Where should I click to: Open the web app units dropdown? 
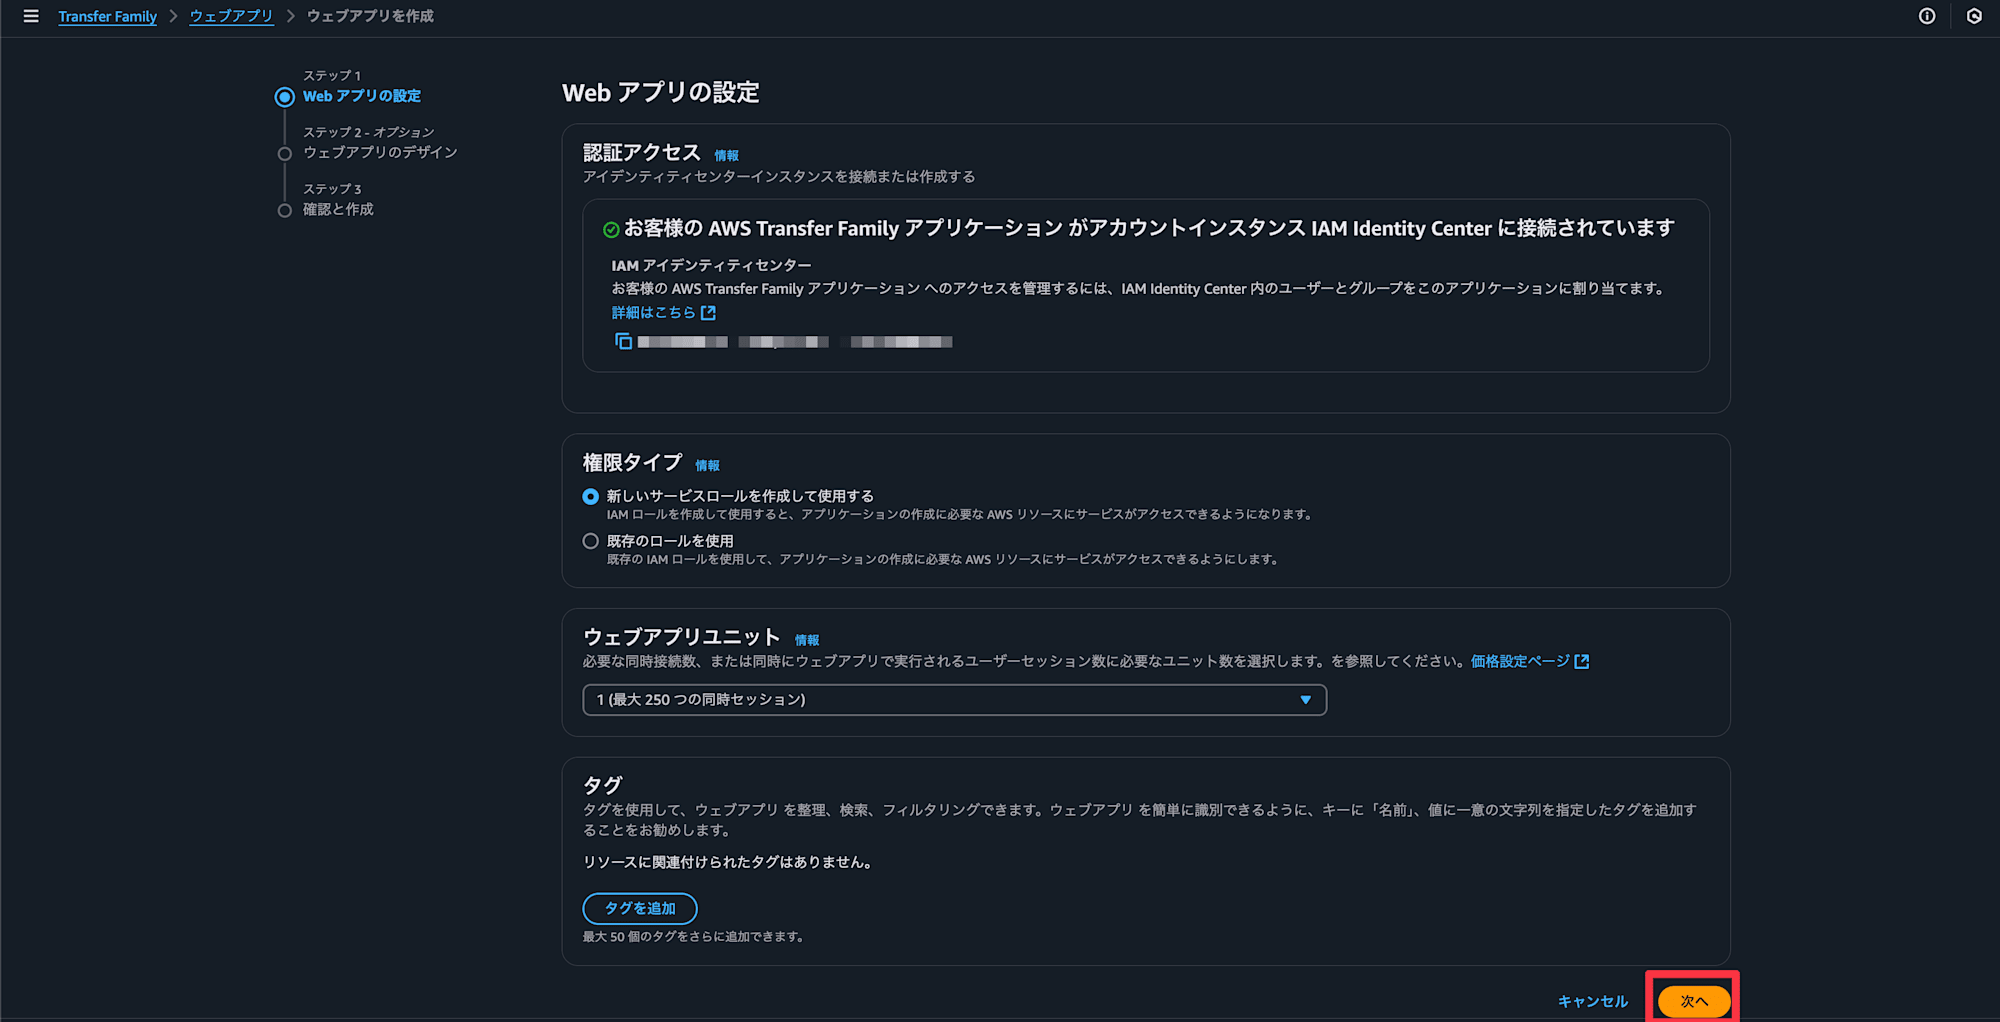[954, 700]
